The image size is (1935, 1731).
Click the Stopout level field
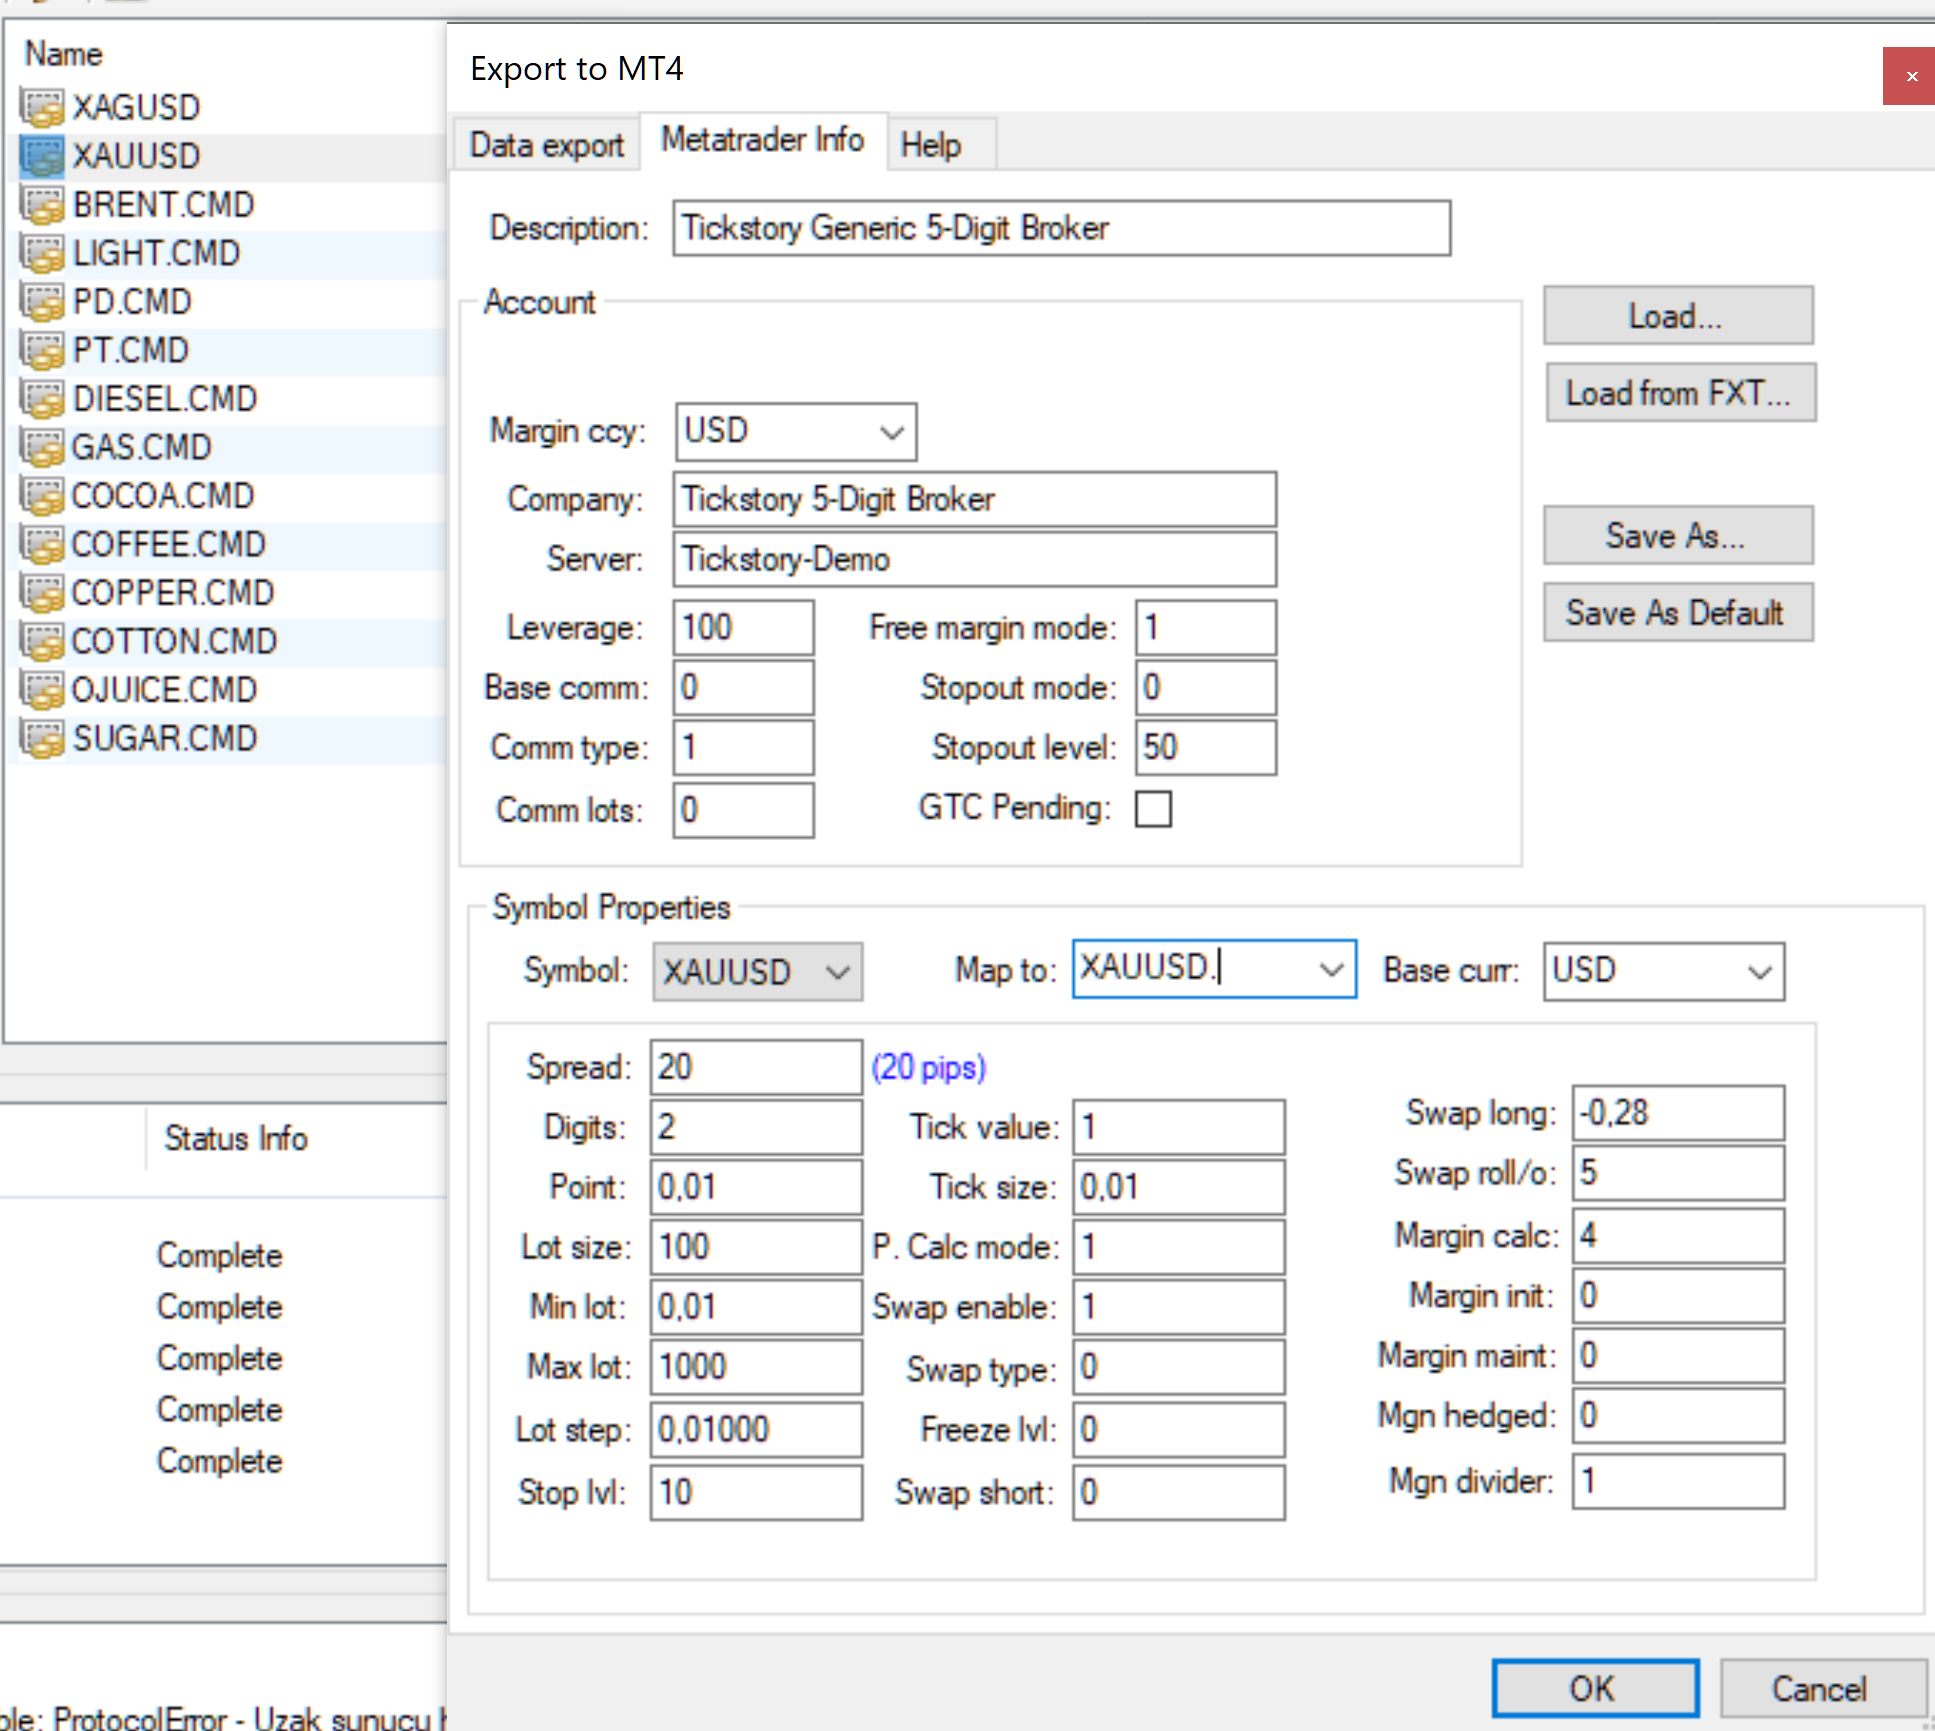[1206, 748]
